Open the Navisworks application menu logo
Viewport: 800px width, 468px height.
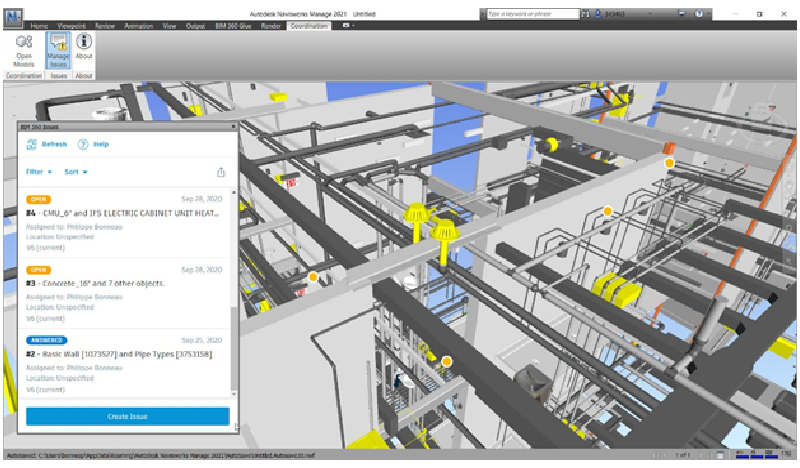pyautogui.click(x=13, y=17)
